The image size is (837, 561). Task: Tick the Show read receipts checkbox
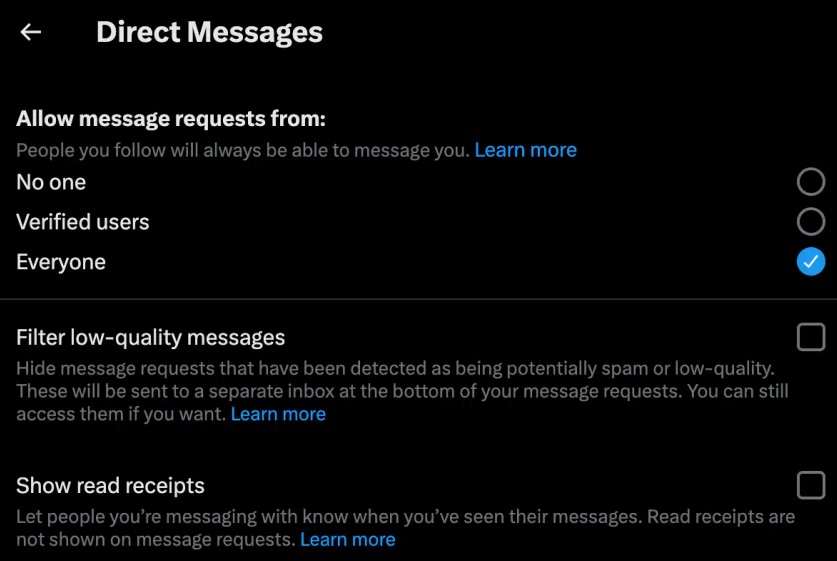810,485
